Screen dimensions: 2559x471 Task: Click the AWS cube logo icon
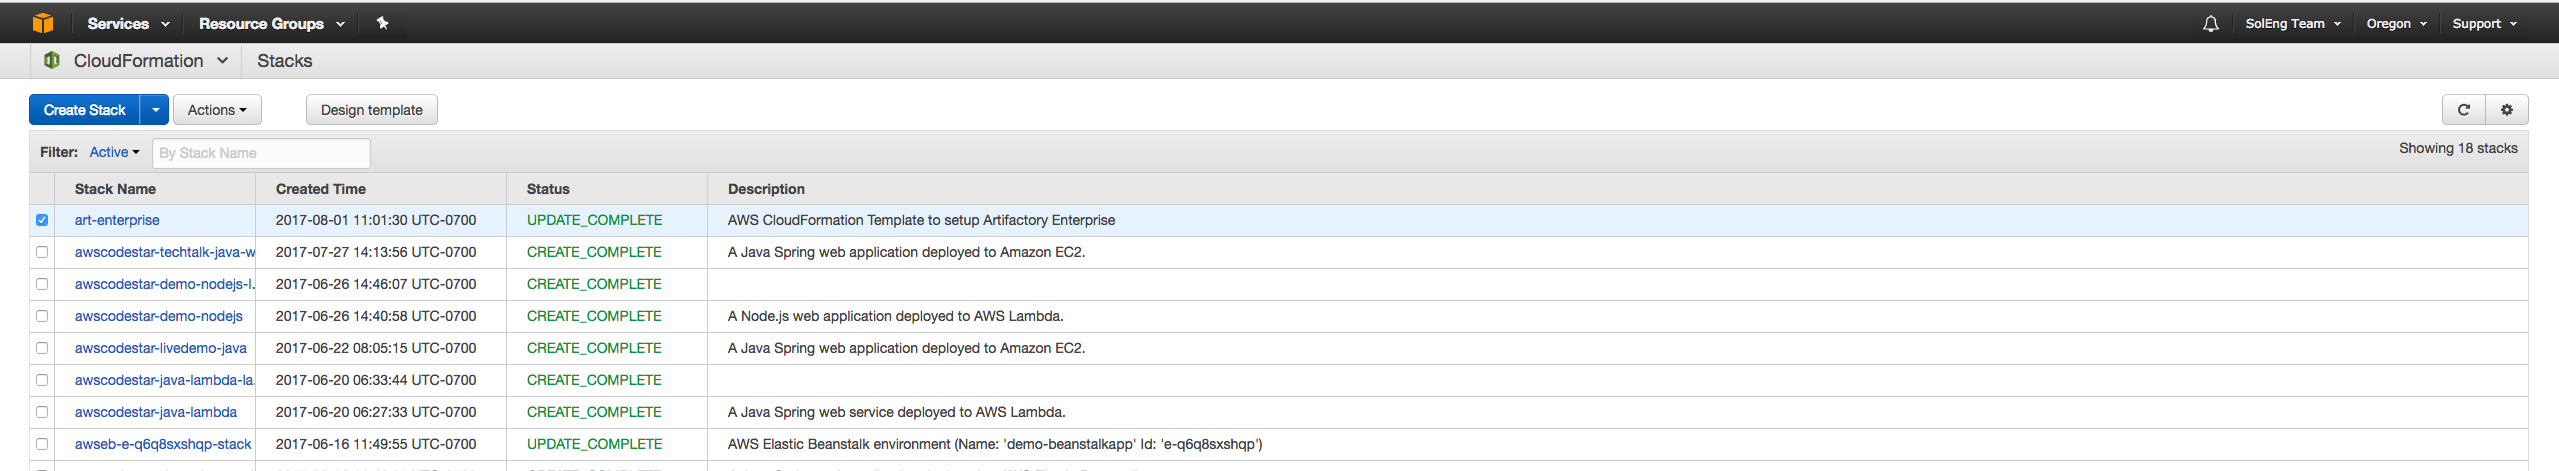[x=42, y=23]
